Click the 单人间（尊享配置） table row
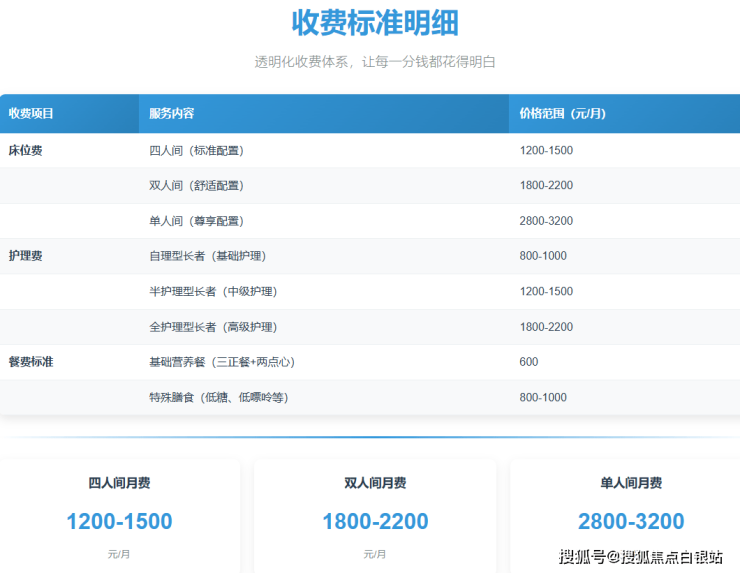The height and width of the screenshot is (573, 740). 196,221
